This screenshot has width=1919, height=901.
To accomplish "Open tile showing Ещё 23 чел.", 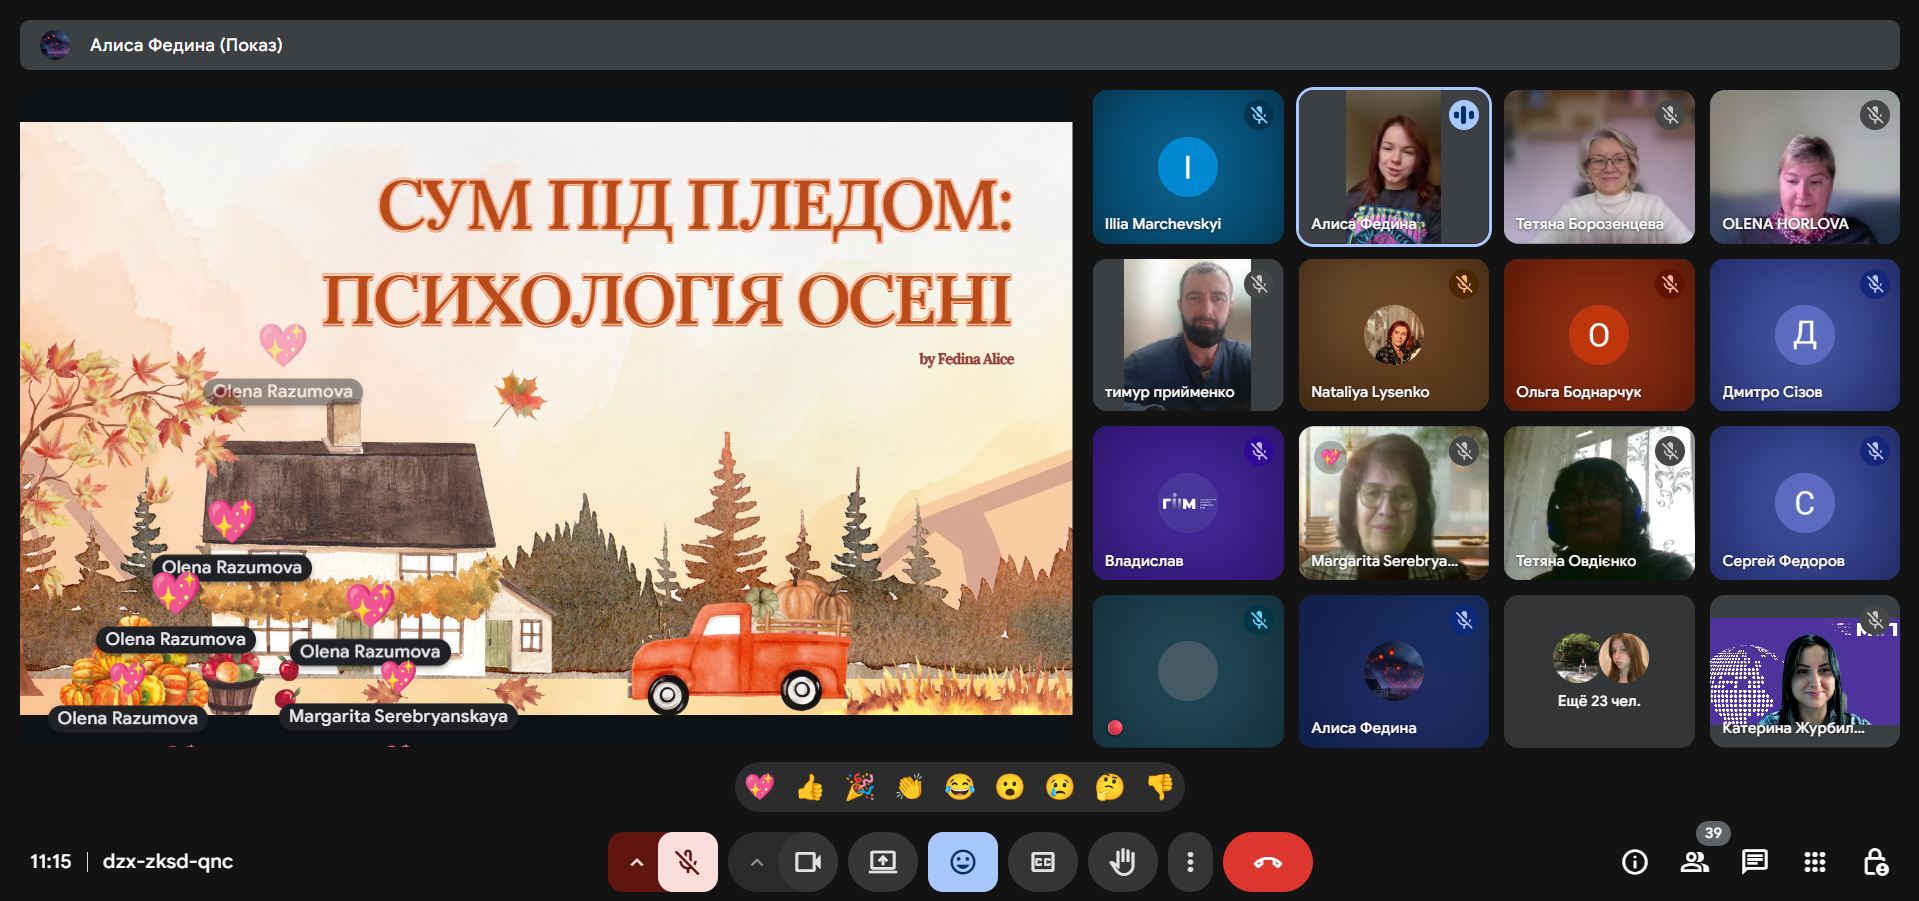I will click(x=1599, y=671).
